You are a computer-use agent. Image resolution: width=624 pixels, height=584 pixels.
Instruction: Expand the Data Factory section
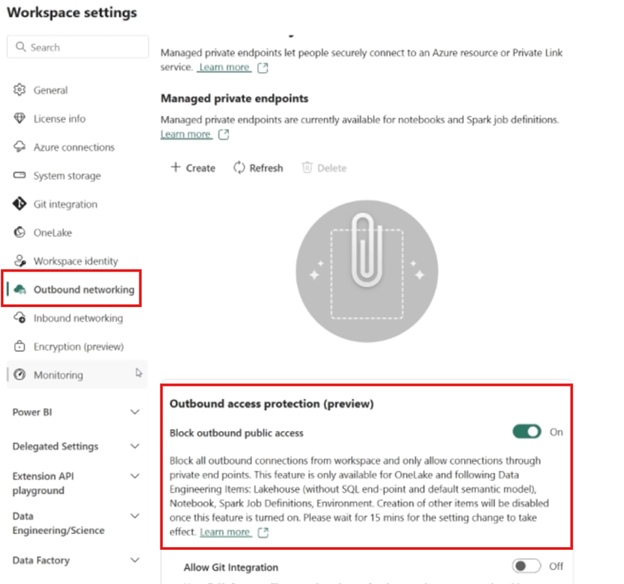point(136,561)
